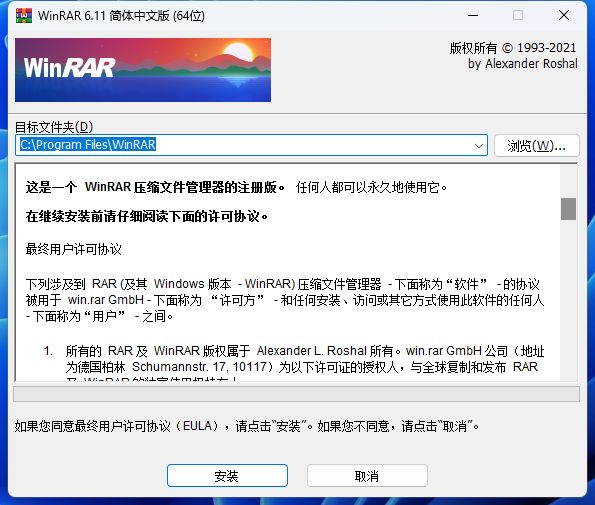Click the license text scrollbar thumb
The image size is (595, 505).
(x=568, y=209)
